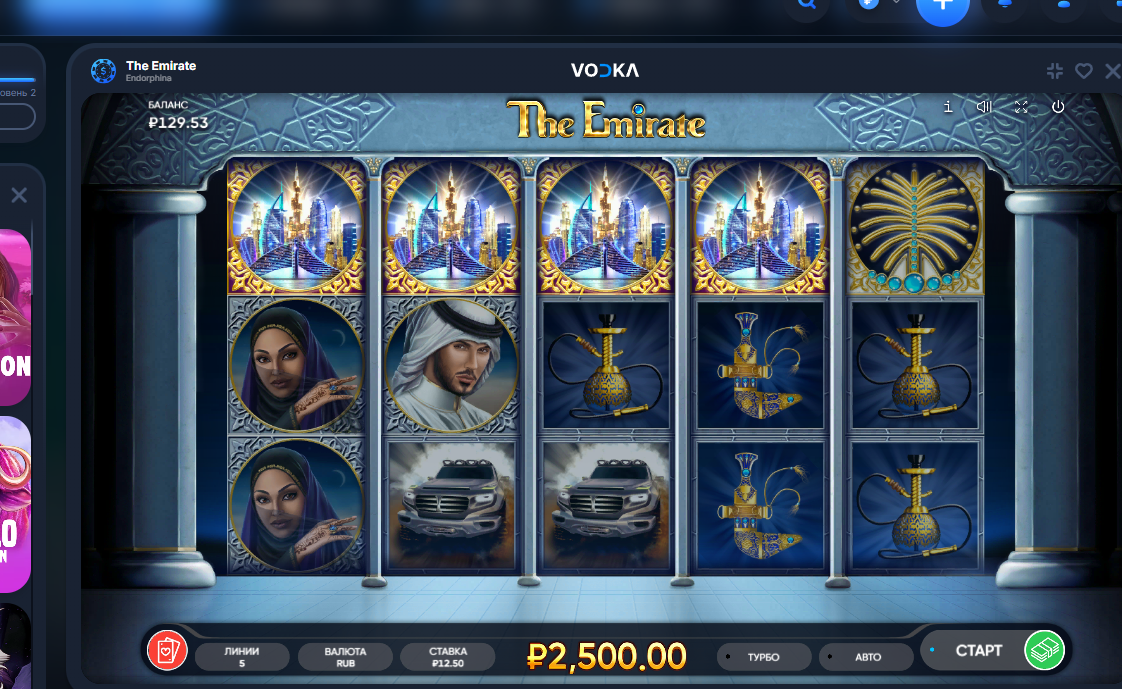
Task: Add The Emirate to favorites heart
Action: 1083,71
